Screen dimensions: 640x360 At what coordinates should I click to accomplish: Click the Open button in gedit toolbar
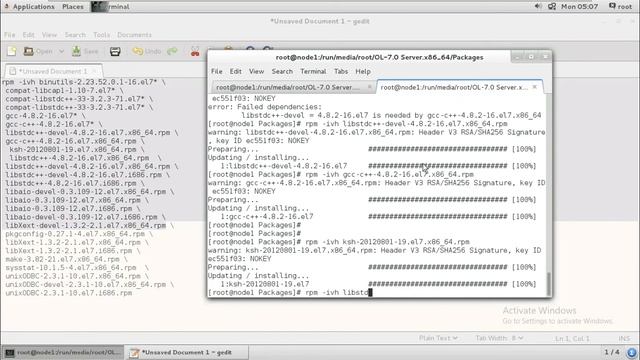(x=38, y=51)
